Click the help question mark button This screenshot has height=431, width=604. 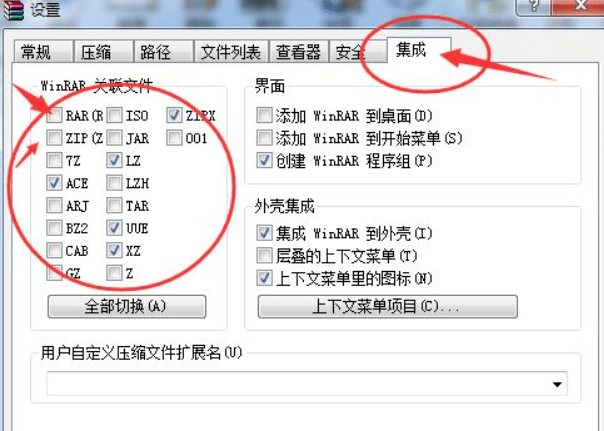534,6
